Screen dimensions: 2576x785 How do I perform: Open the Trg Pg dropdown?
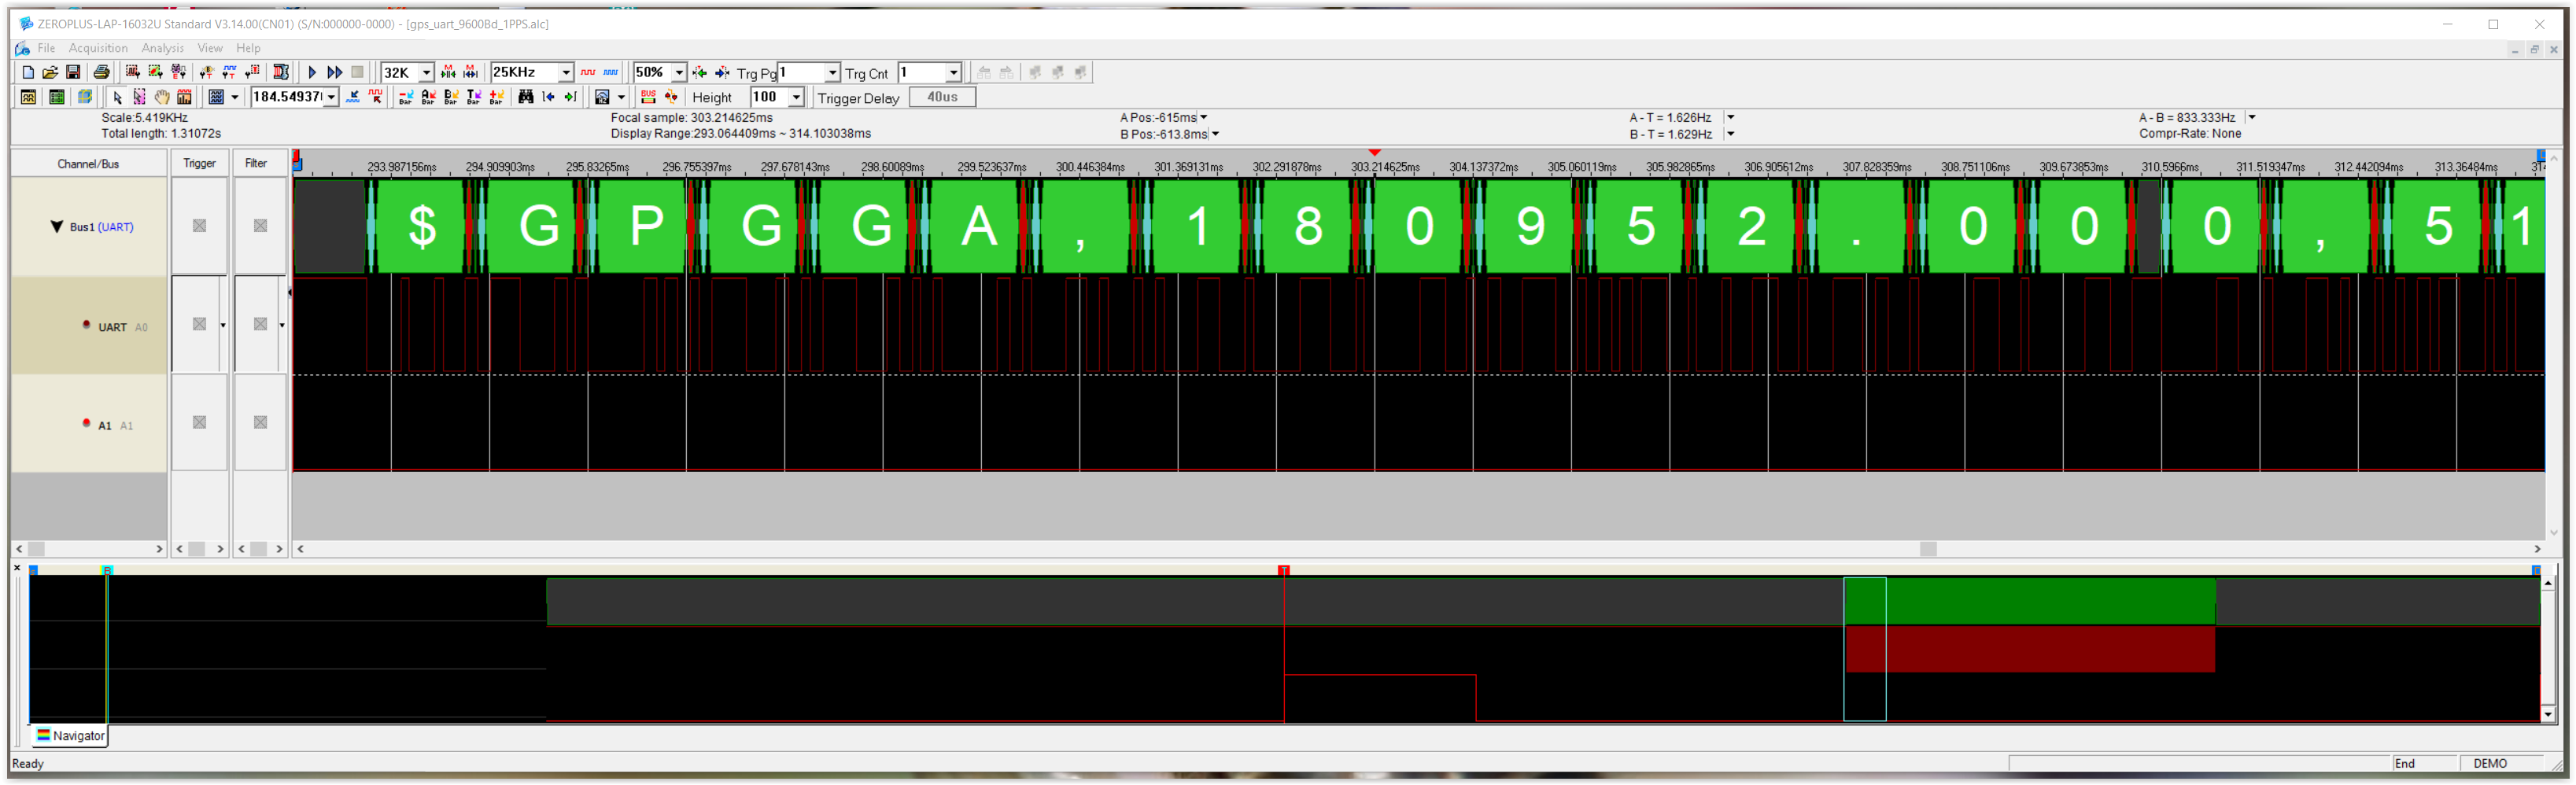click(x=832, y=72)
